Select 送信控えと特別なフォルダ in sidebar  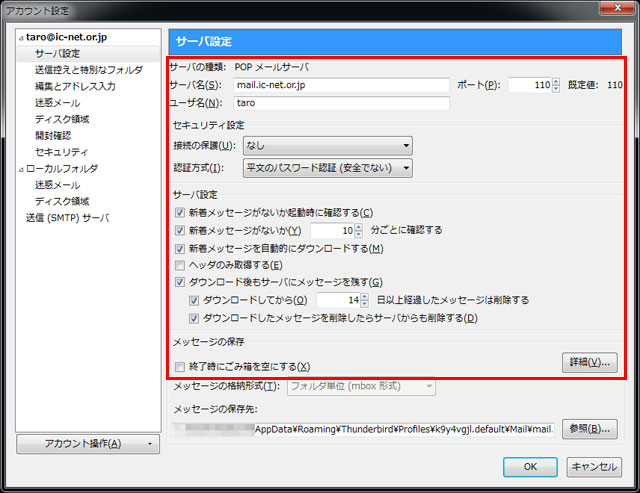pos(88,70)
